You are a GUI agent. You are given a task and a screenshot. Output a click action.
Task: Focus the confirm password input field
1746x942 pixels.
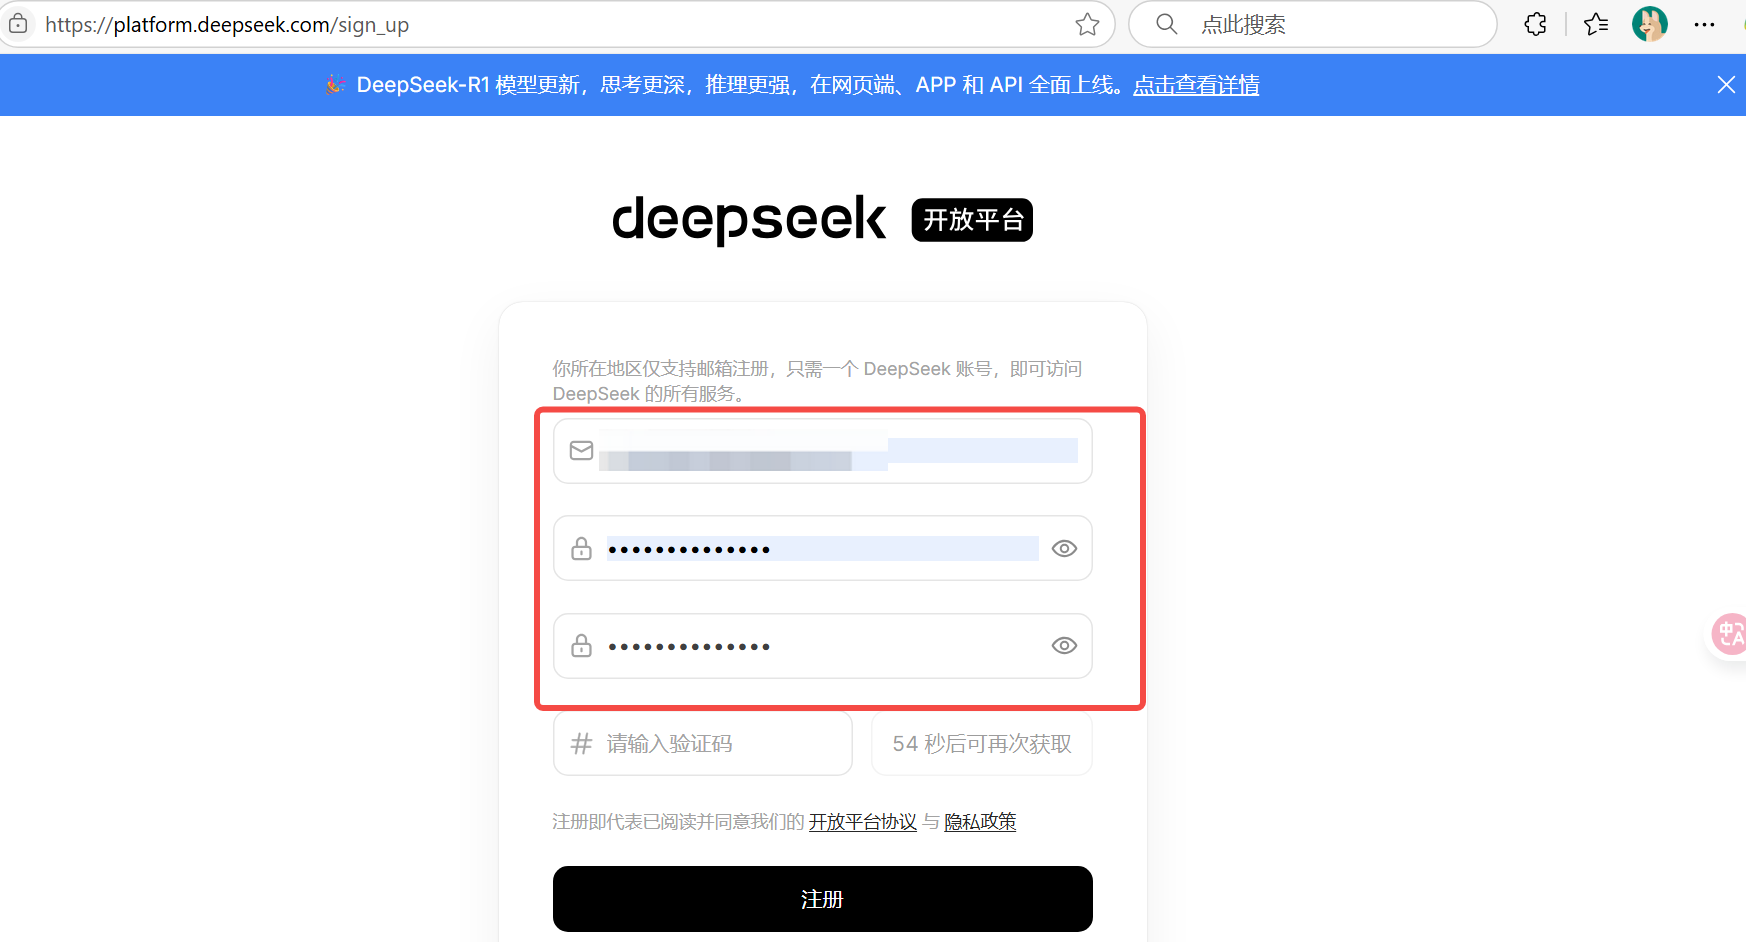(x=823, y=646)
